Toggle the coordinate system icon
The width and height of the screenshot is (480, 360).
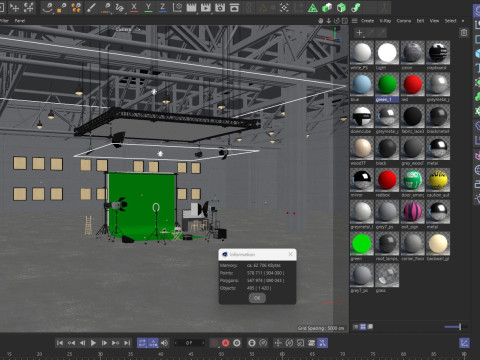pyautogui.click(x=177, y=7)
